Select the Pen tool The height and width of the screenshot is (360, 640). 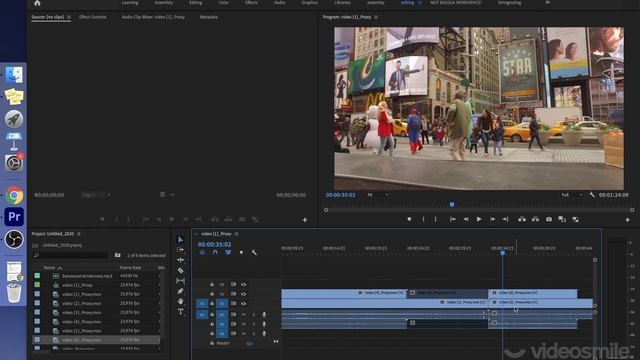(x=180, y=291)
